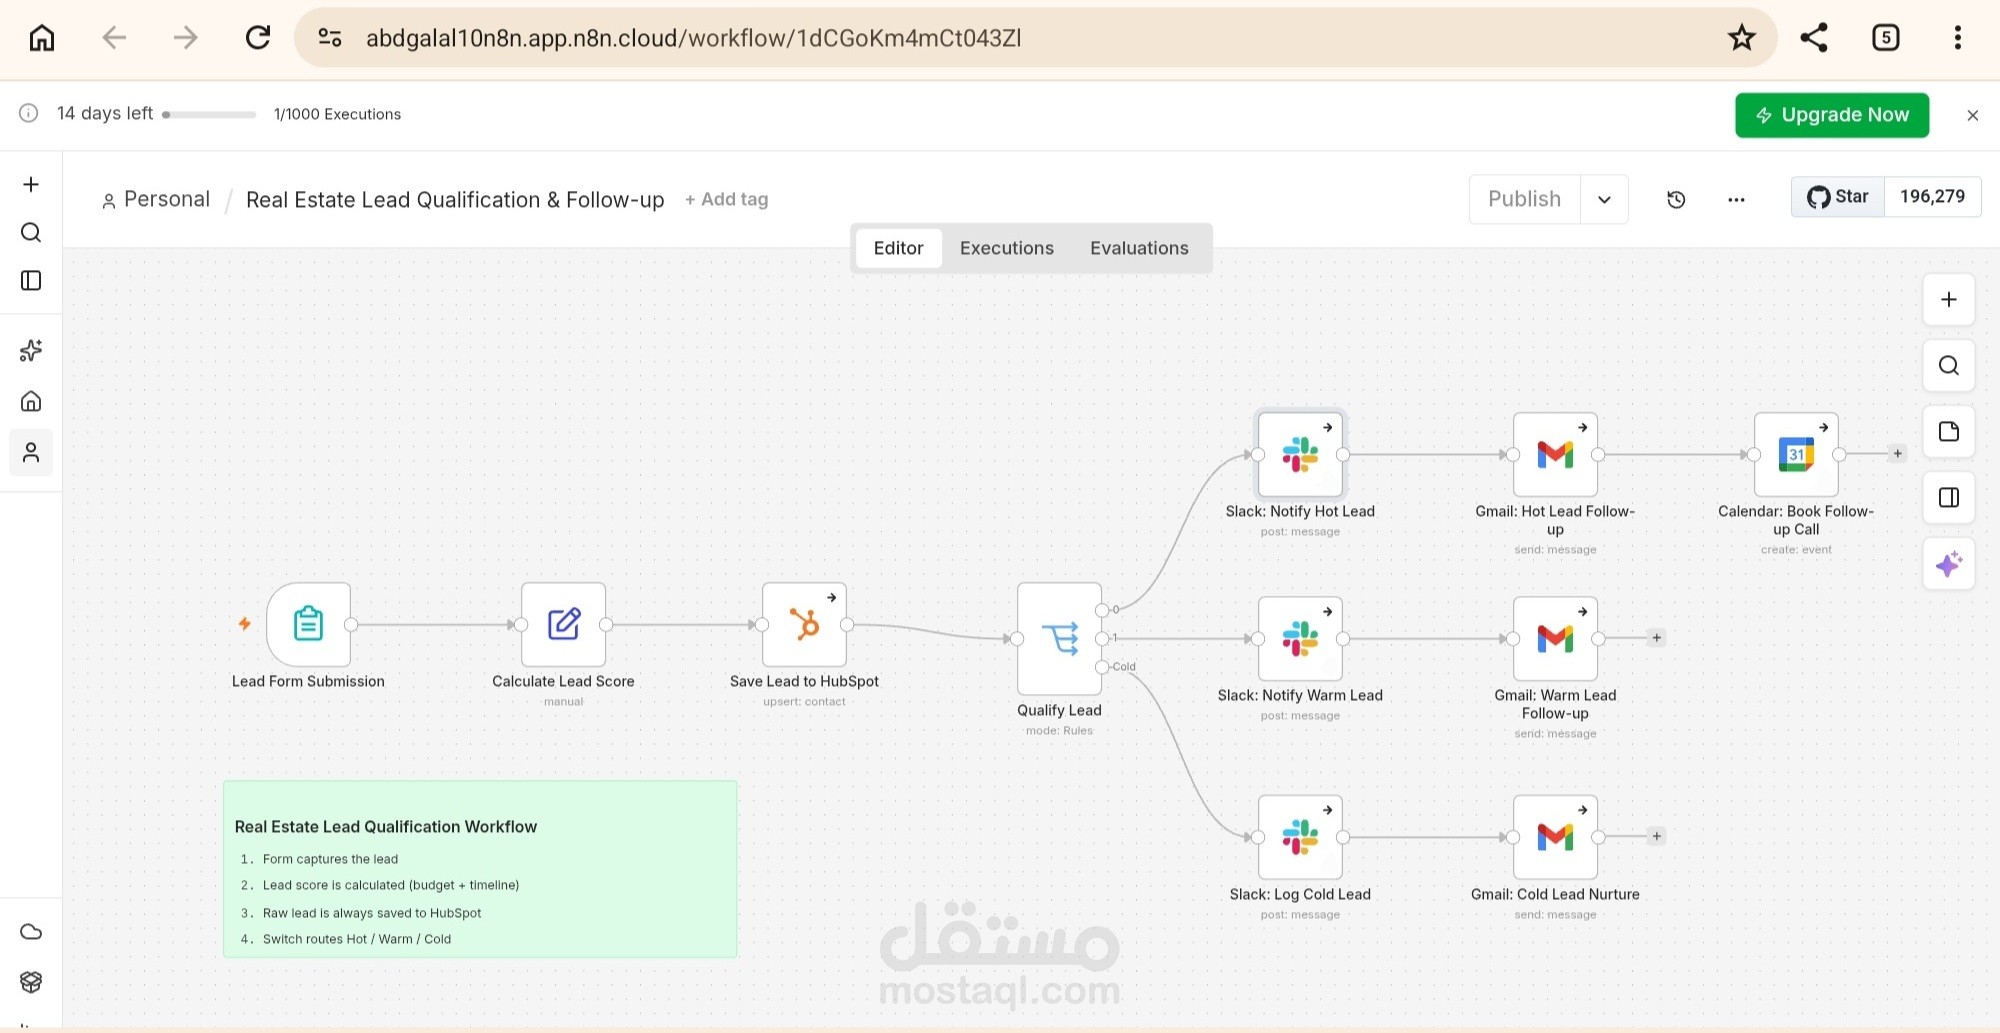Select the green Real Estate workflow sticky note
This screenshot has width=2000, height=1033.
point(480,869)
